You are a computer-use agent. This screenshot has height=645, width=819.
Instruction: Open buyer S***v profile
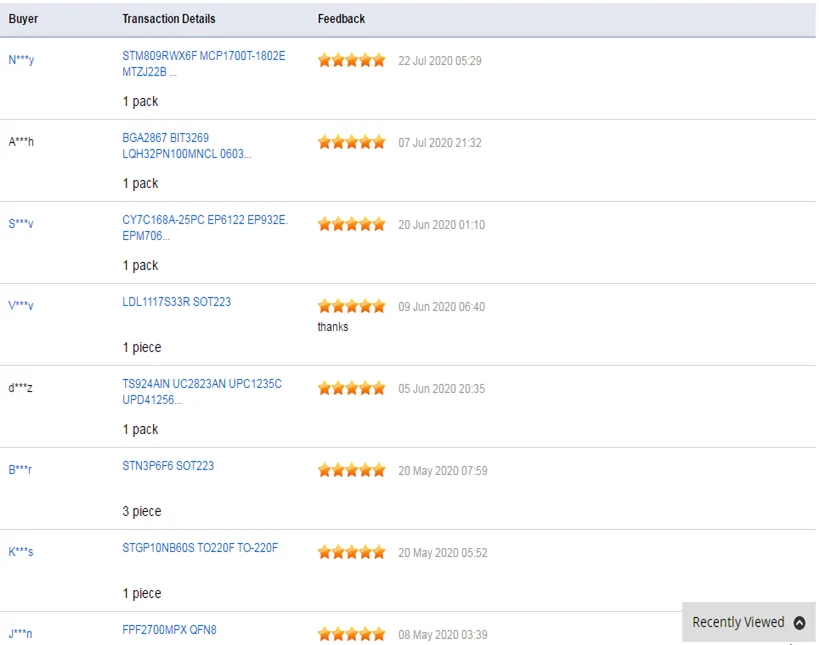click(x=21, y=224)
